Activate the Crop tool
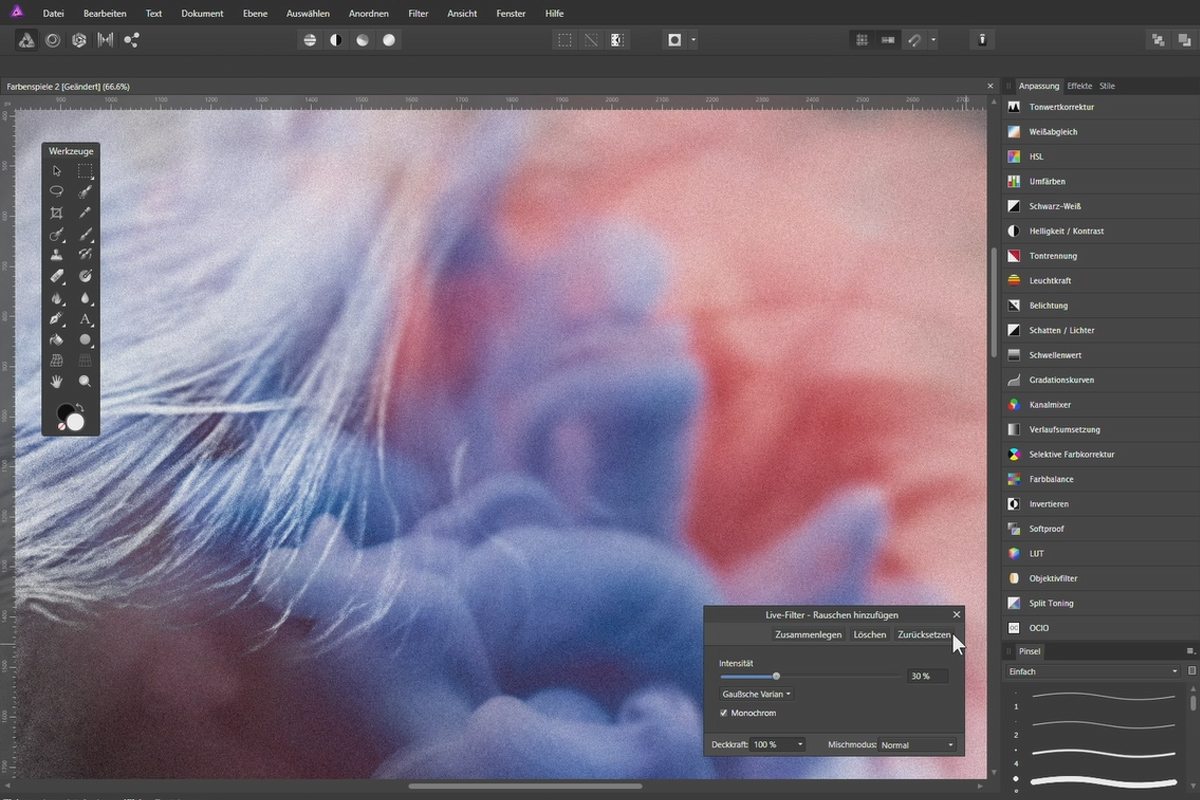The height and width of the screenshot is (800, 1200). click(57, 213)
